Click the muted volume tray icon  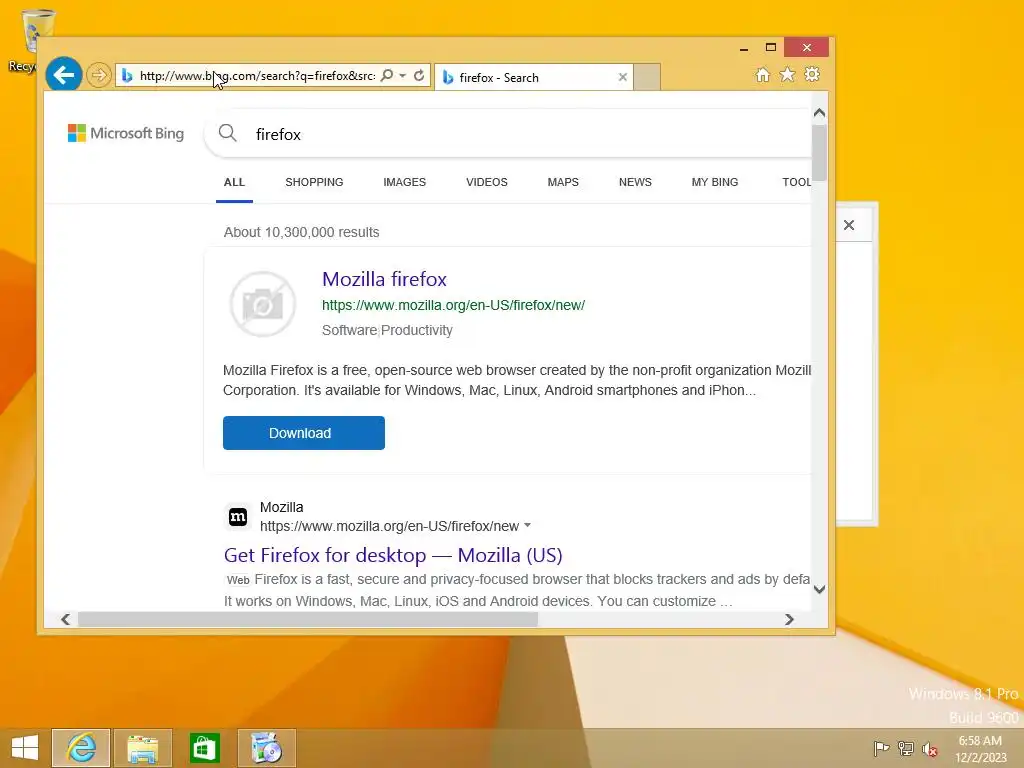pos(930,749)
